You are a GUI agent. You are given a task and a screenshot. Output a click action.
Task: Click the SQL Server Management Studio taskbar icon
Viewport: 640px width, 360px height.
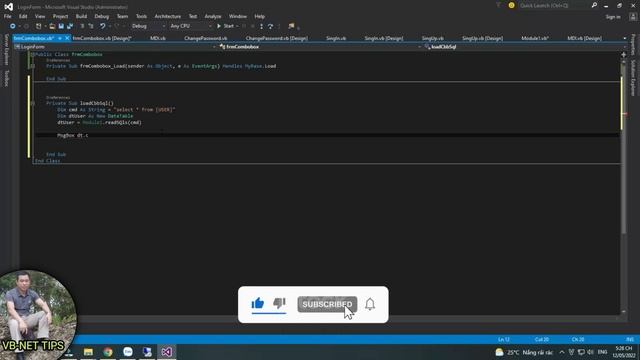147,352
